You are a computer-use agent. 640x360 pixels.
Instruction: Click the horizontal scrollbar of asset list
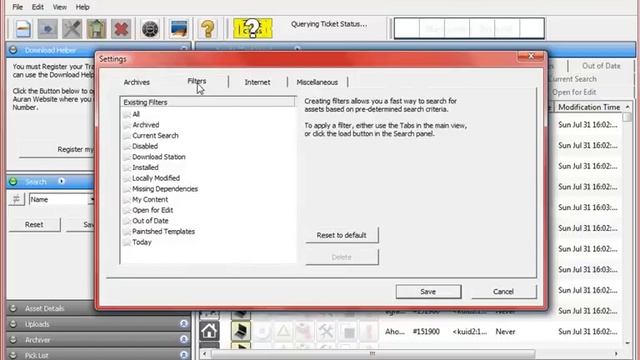(x=372, y=353)
